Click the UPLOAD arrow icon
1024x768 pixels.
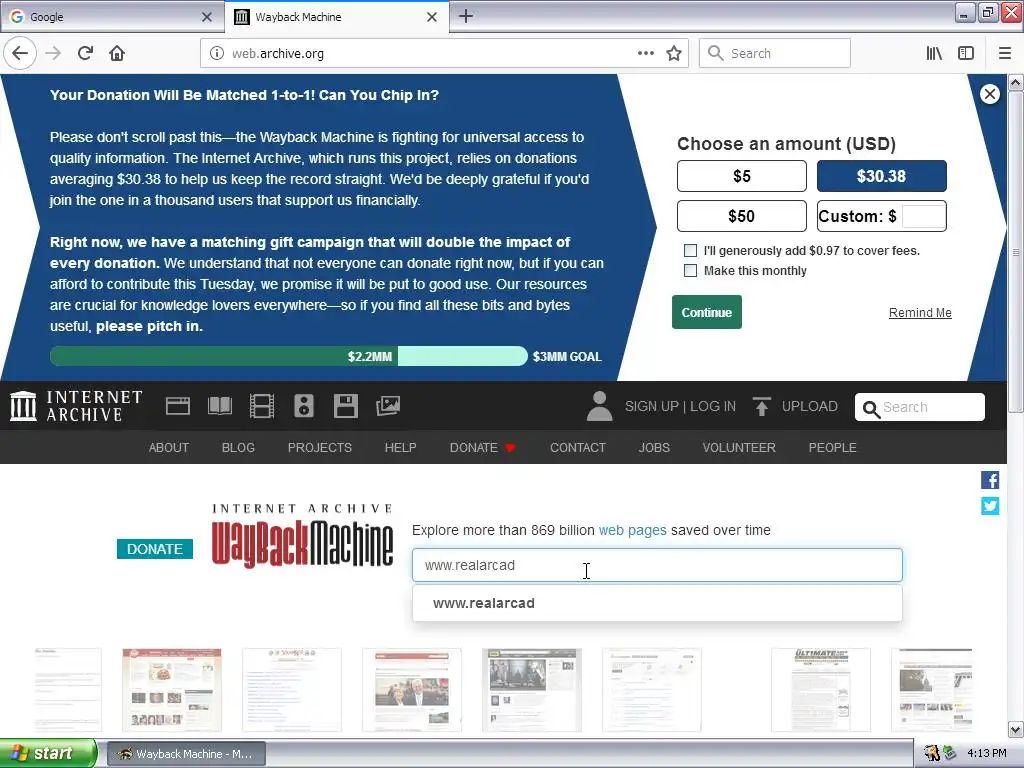click(761, 406)
